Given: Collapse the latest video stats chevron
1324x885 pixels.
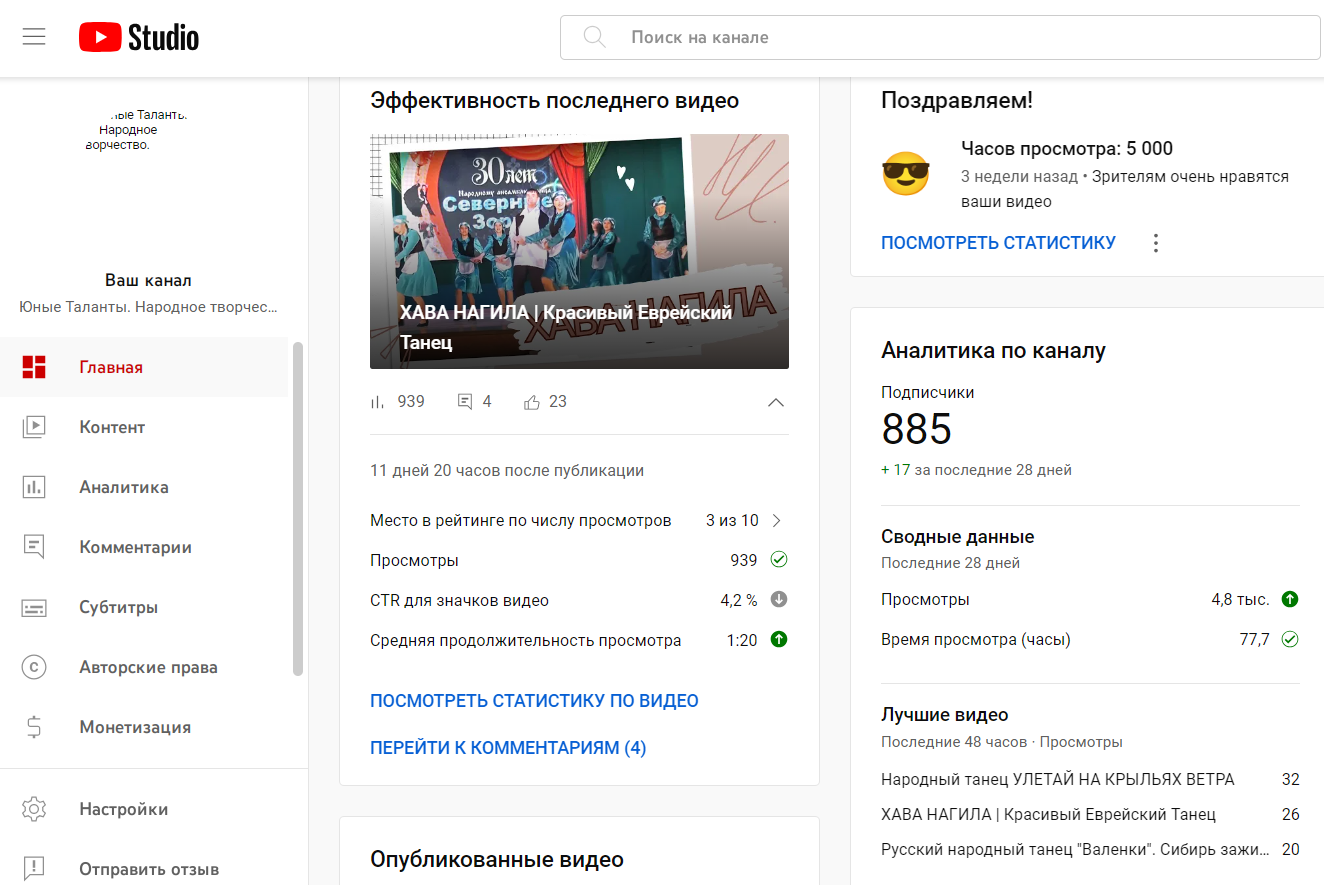Looking at the screenshot, I should coord(776,402).
